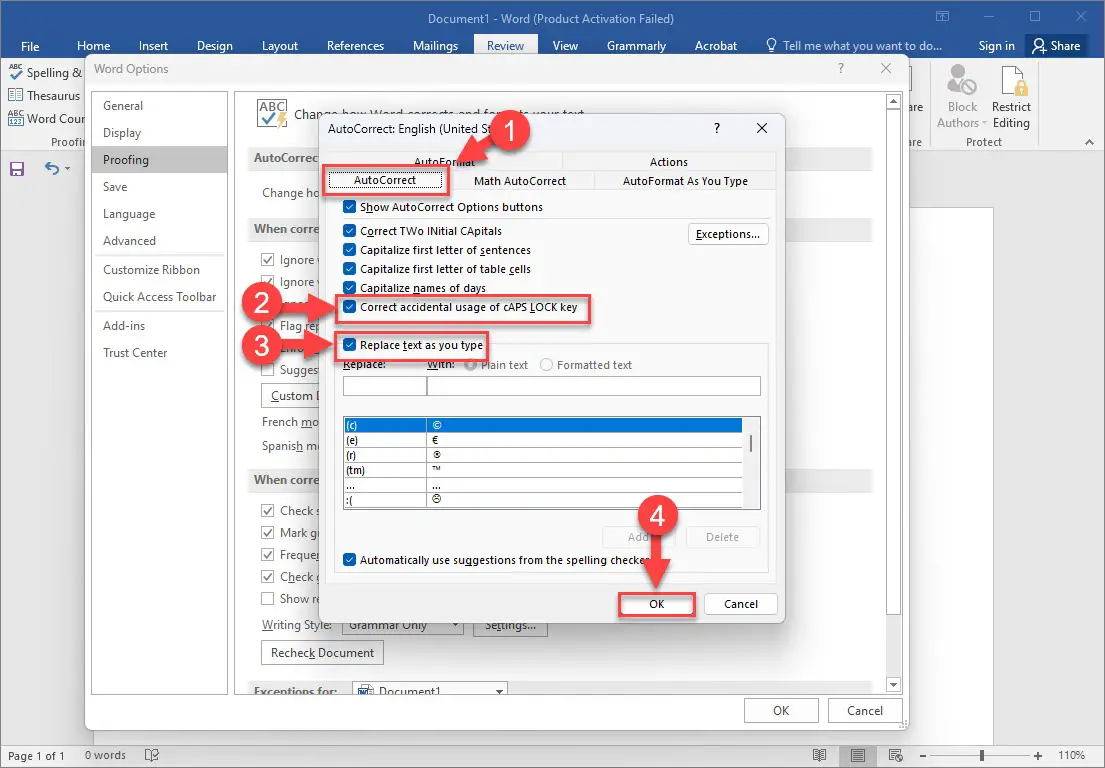Open the Tell me what you want search box
This screenshot has height=768, width=1105.
(x=862, y=46)
